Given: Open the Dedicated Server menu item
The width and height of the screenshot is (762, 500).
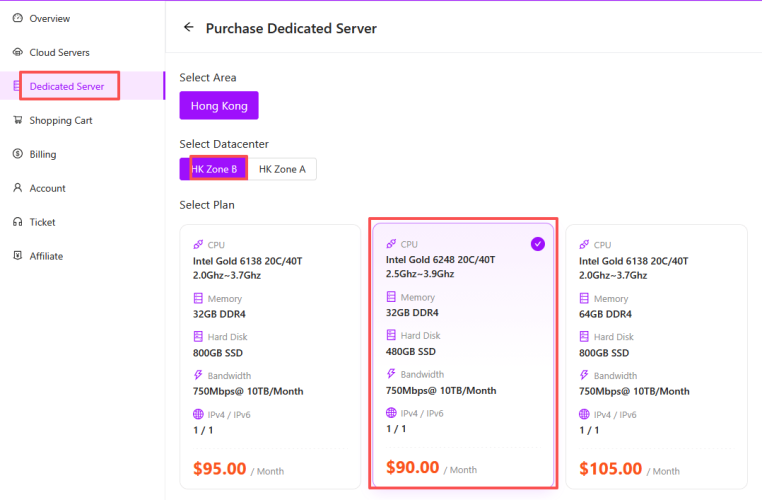Looking at the screenshot, I should [83, 86].
